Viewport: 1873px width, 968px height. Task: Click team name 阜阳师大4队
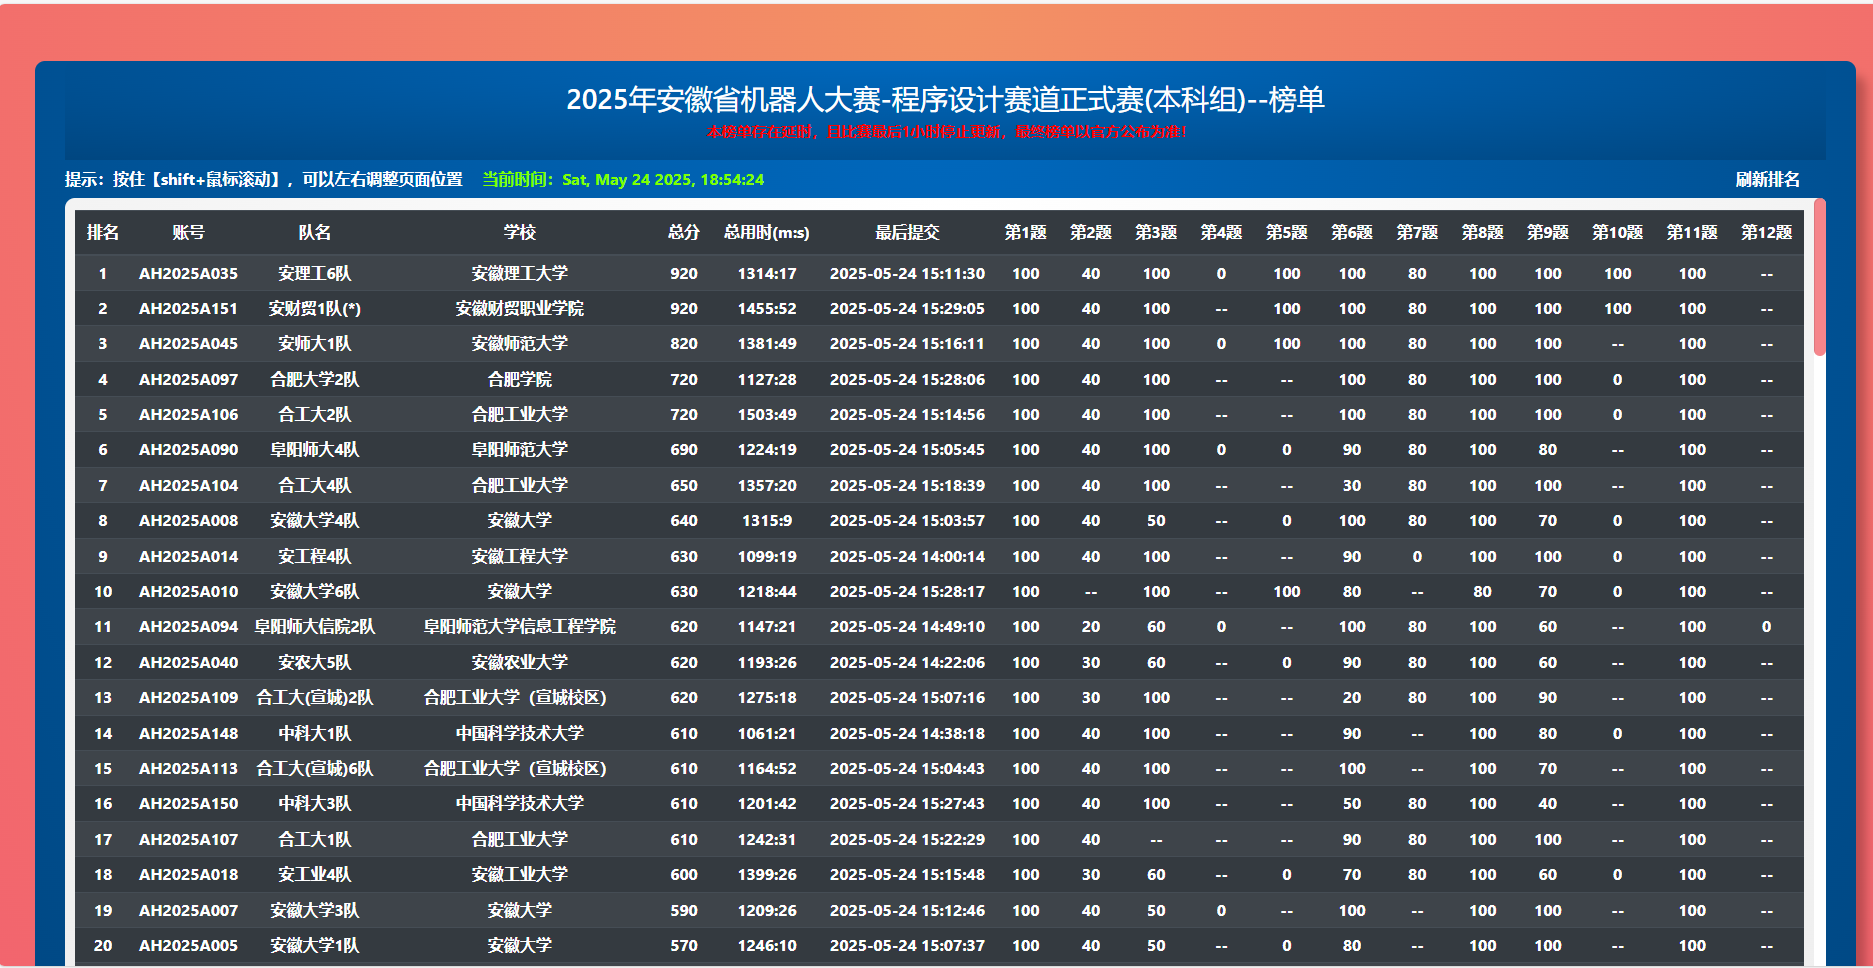(x=314, y=449)
